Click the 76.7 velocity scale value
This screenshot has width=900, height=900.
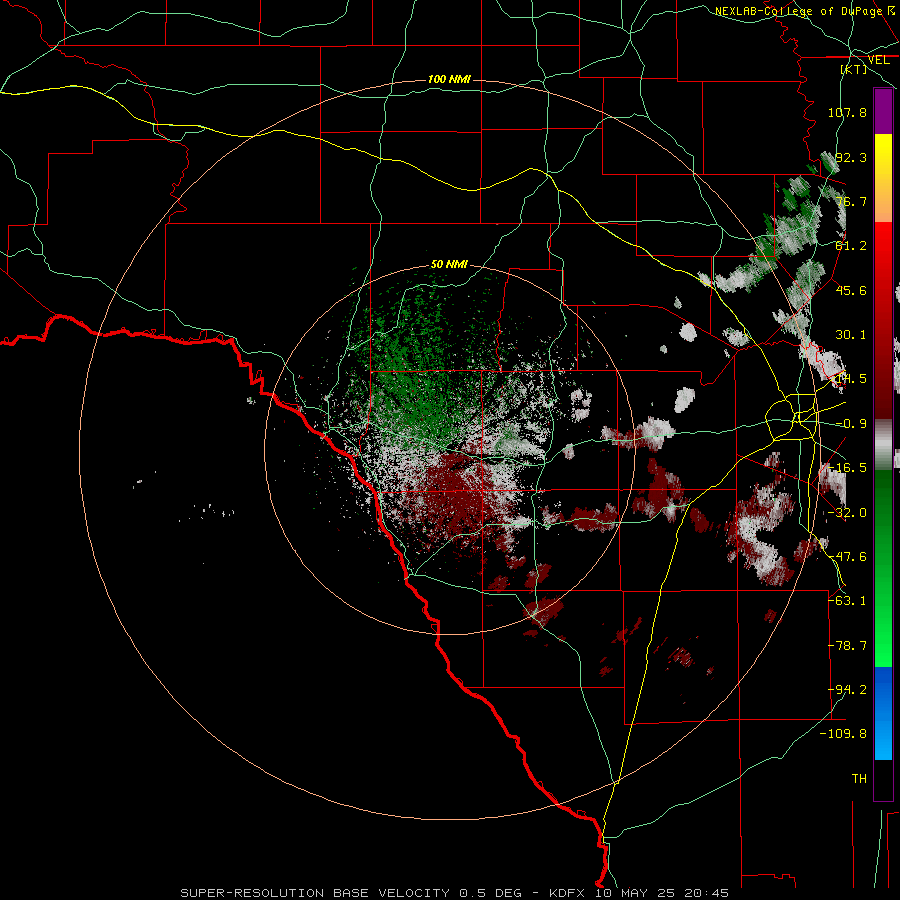[851, 201]
